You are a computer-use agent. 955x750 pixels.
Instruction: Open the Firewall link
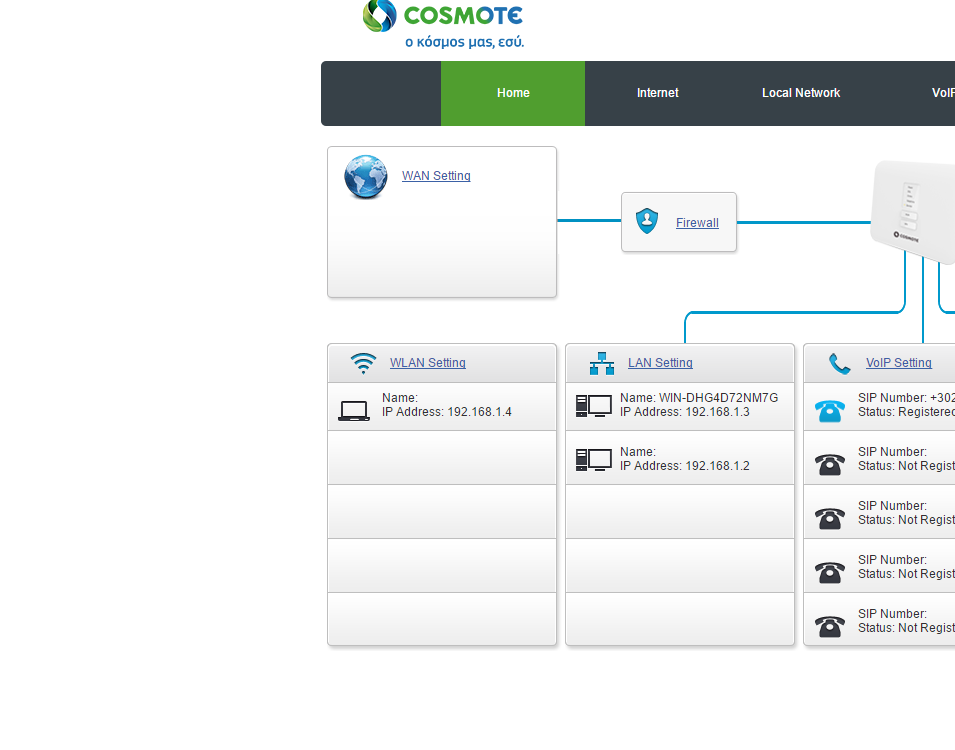697,223
